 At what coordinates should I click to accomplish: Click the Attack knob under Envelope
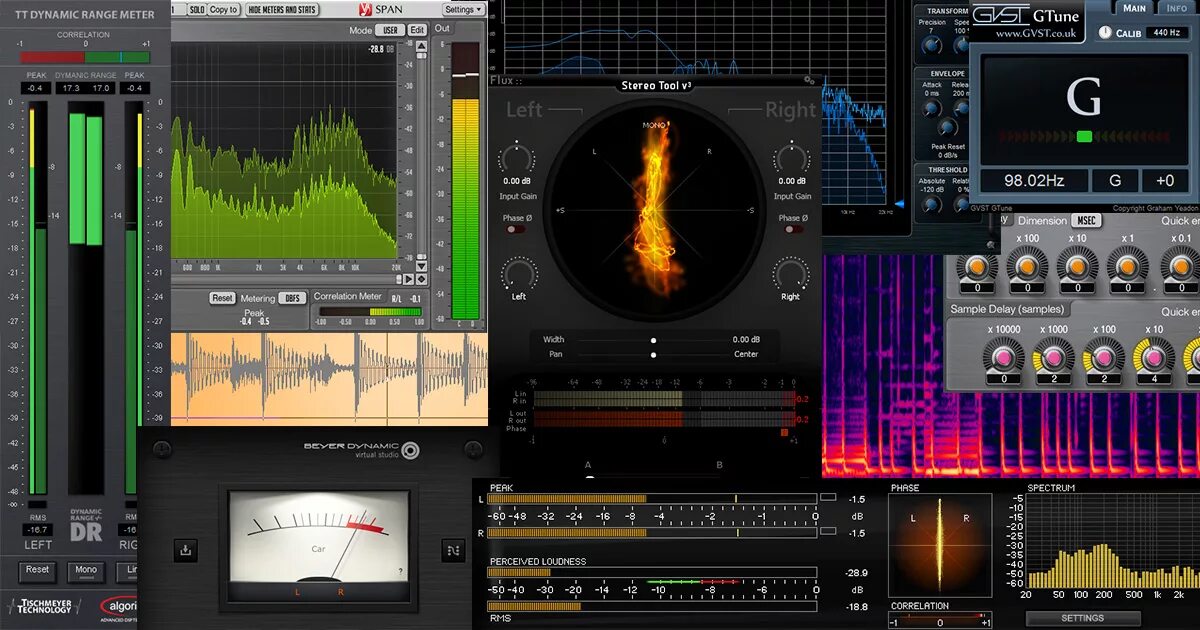coord(932,108)
